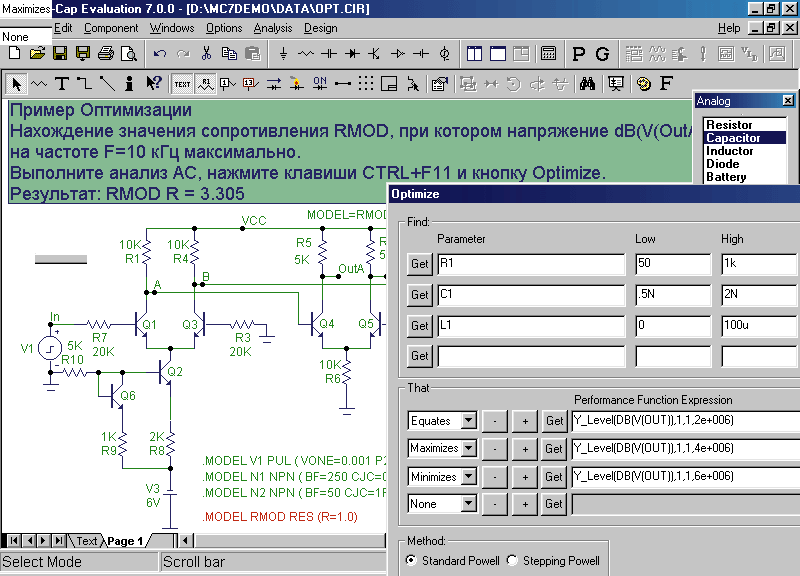The width and height of the screenshot is (800, 576).
Task: Open the Windows menu
Action: pyautogui.click(x=172, y=28)
